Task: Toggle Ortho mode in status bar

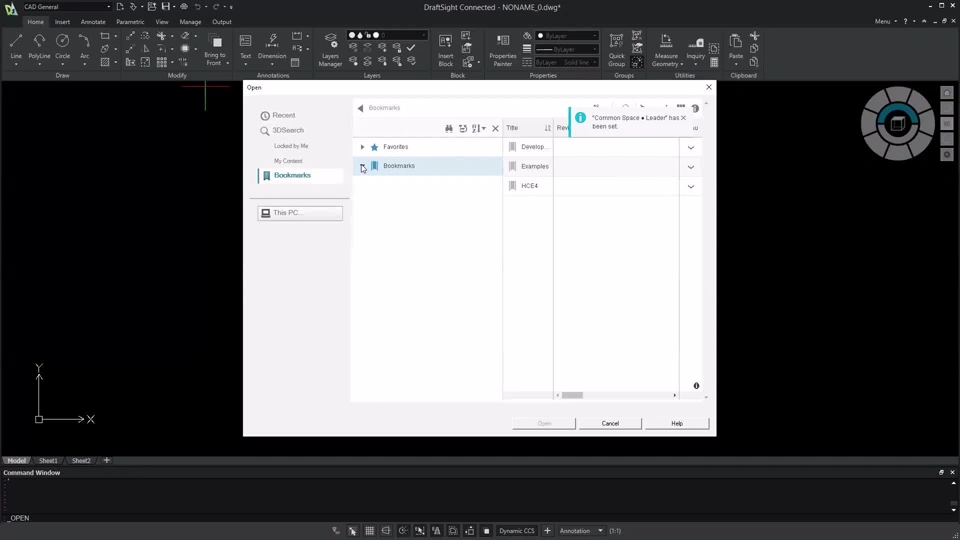Action: [386, 531]
